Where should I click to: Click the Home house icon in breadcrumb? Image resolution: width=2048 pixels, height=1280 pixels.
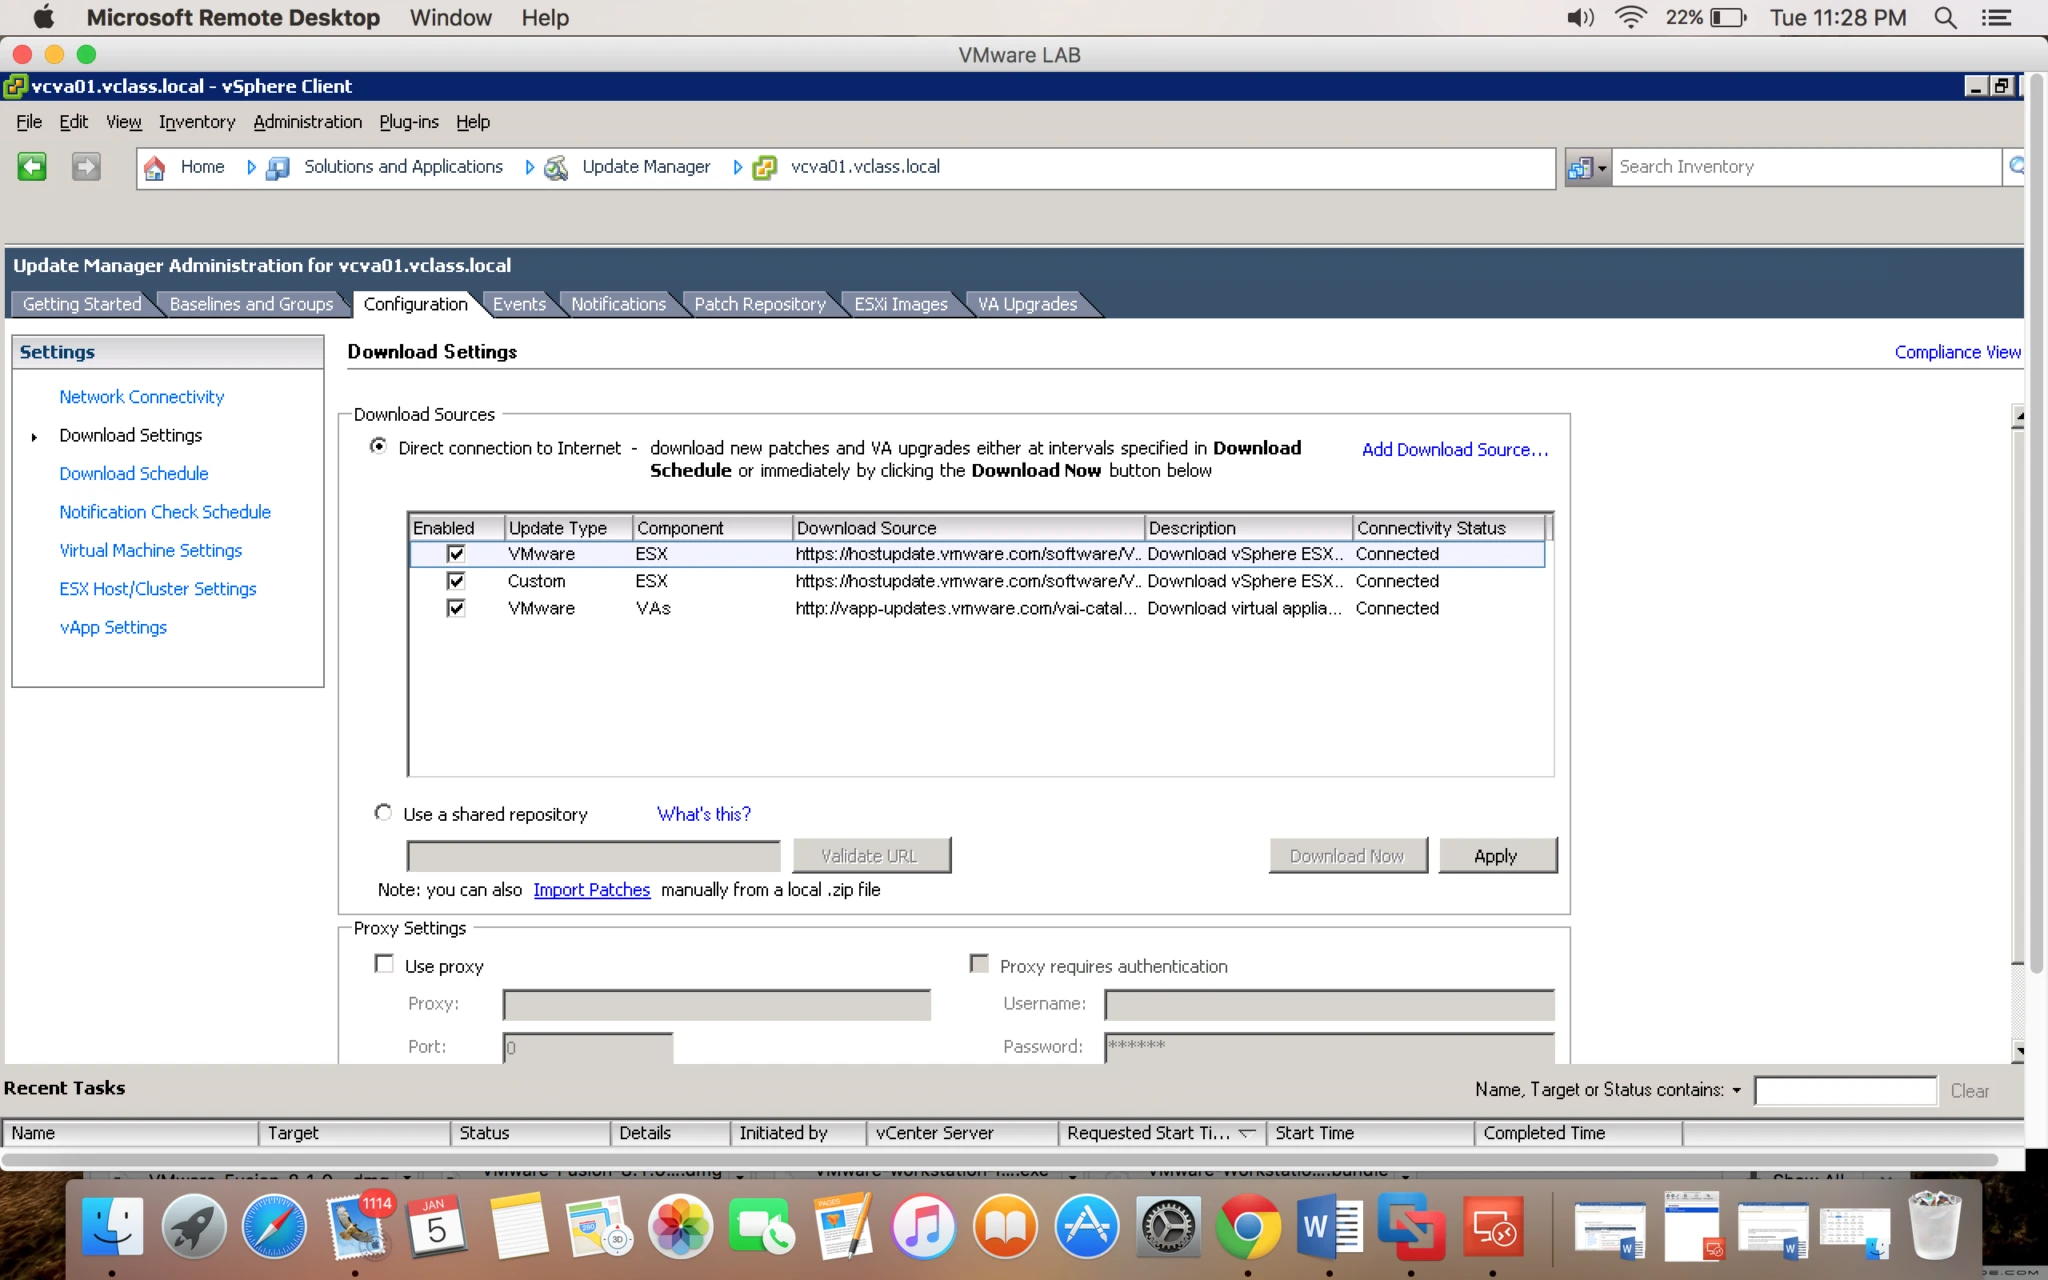(155, 167)
